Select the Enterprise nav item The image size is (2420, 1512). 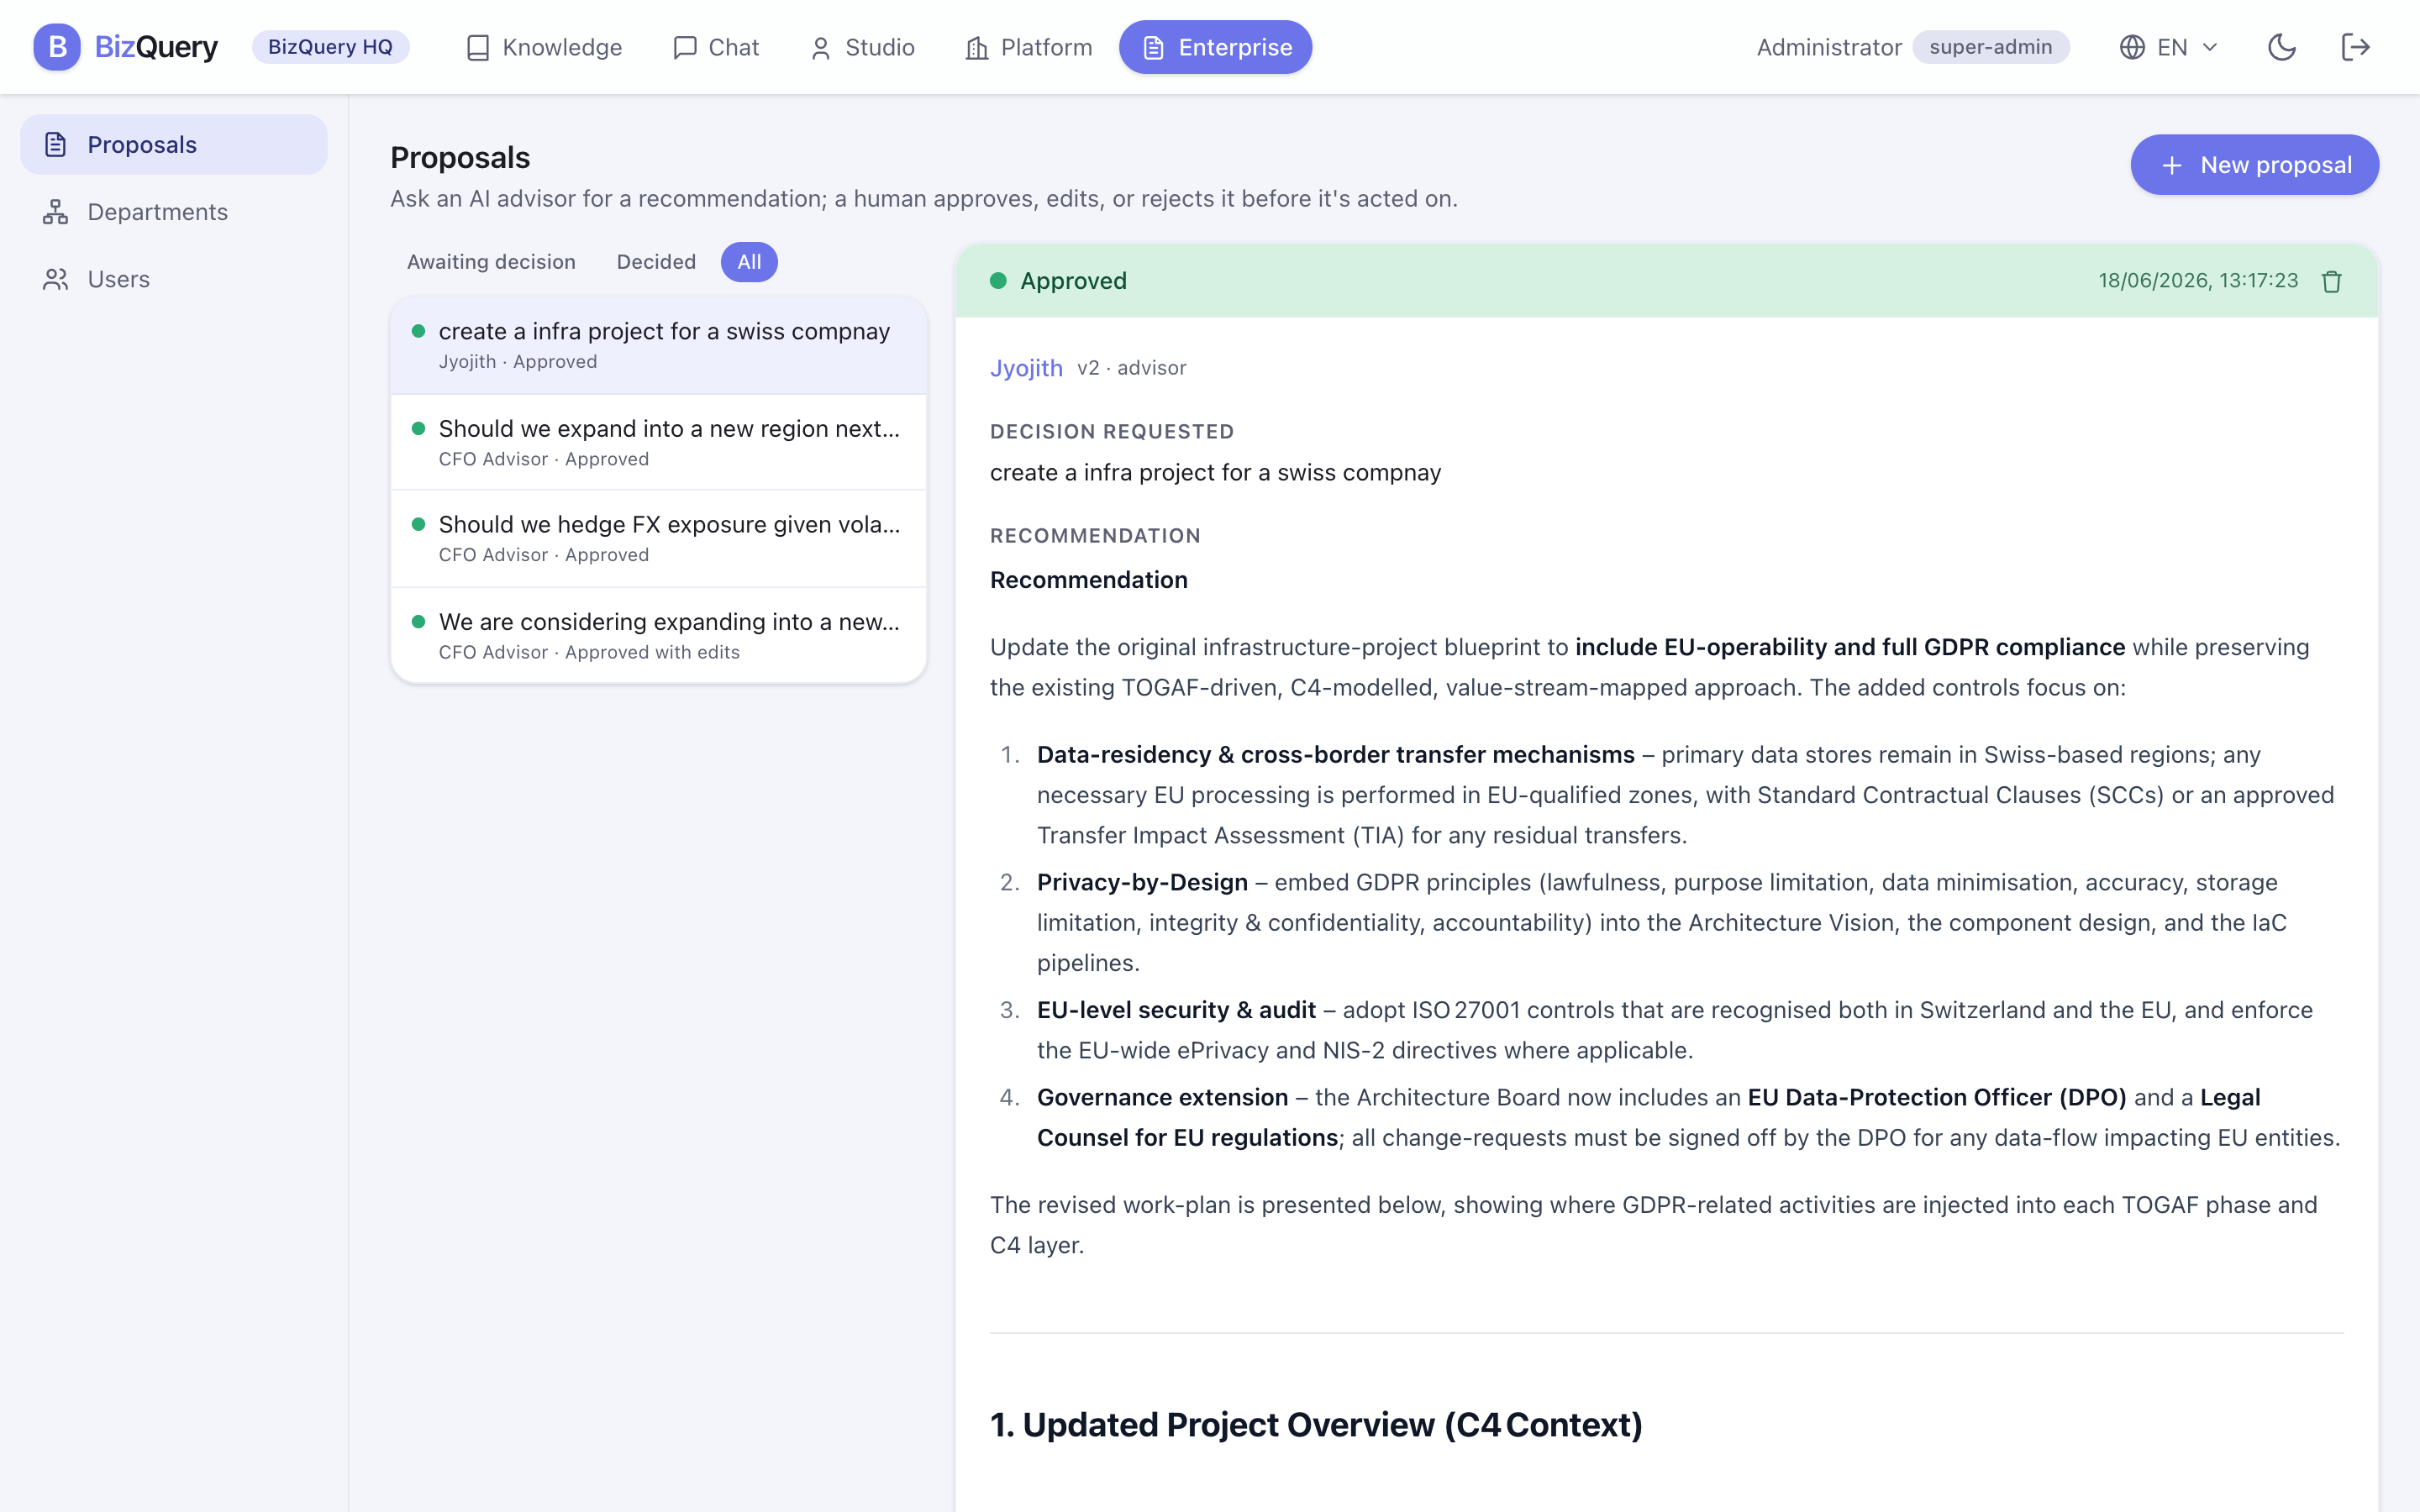tap(1216, 47)
